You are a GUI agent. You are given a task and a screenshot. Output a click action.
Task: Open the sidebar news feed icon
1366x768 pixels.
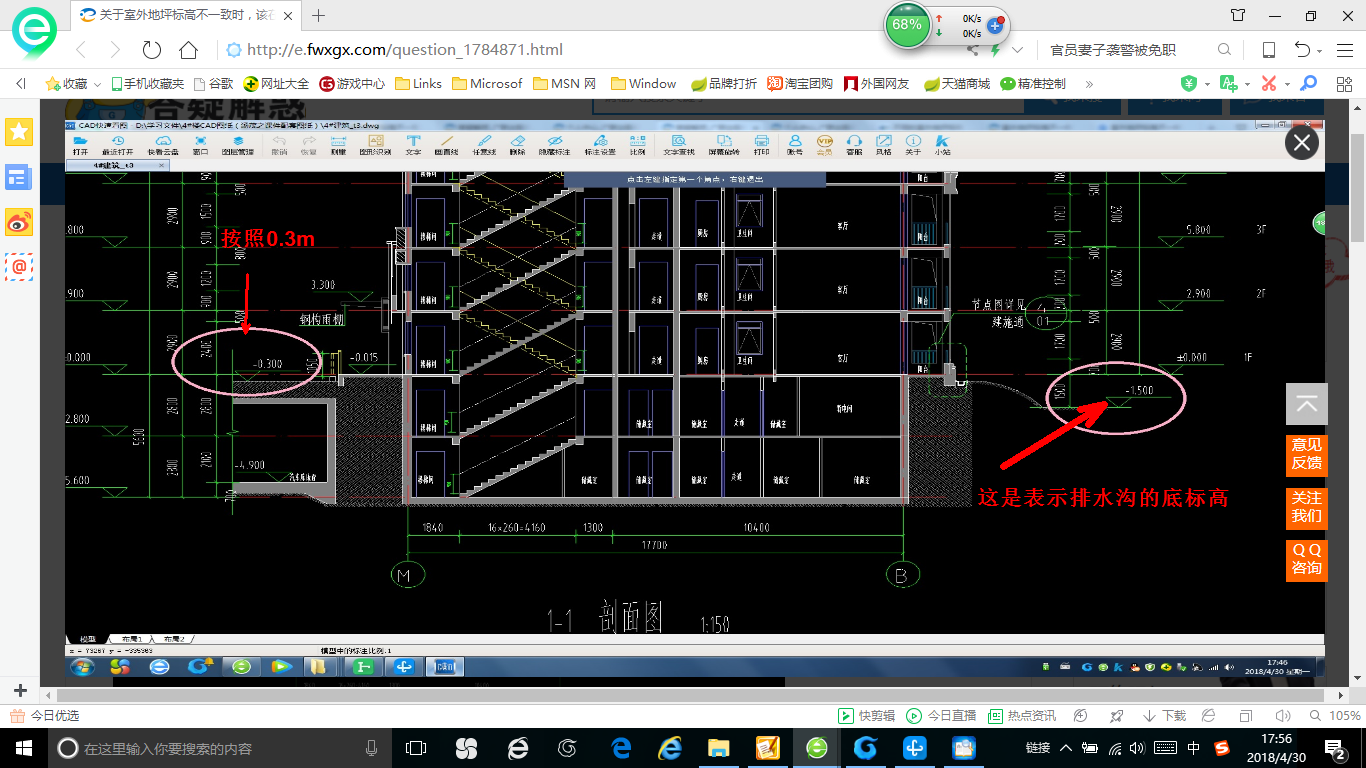(19, 178)
